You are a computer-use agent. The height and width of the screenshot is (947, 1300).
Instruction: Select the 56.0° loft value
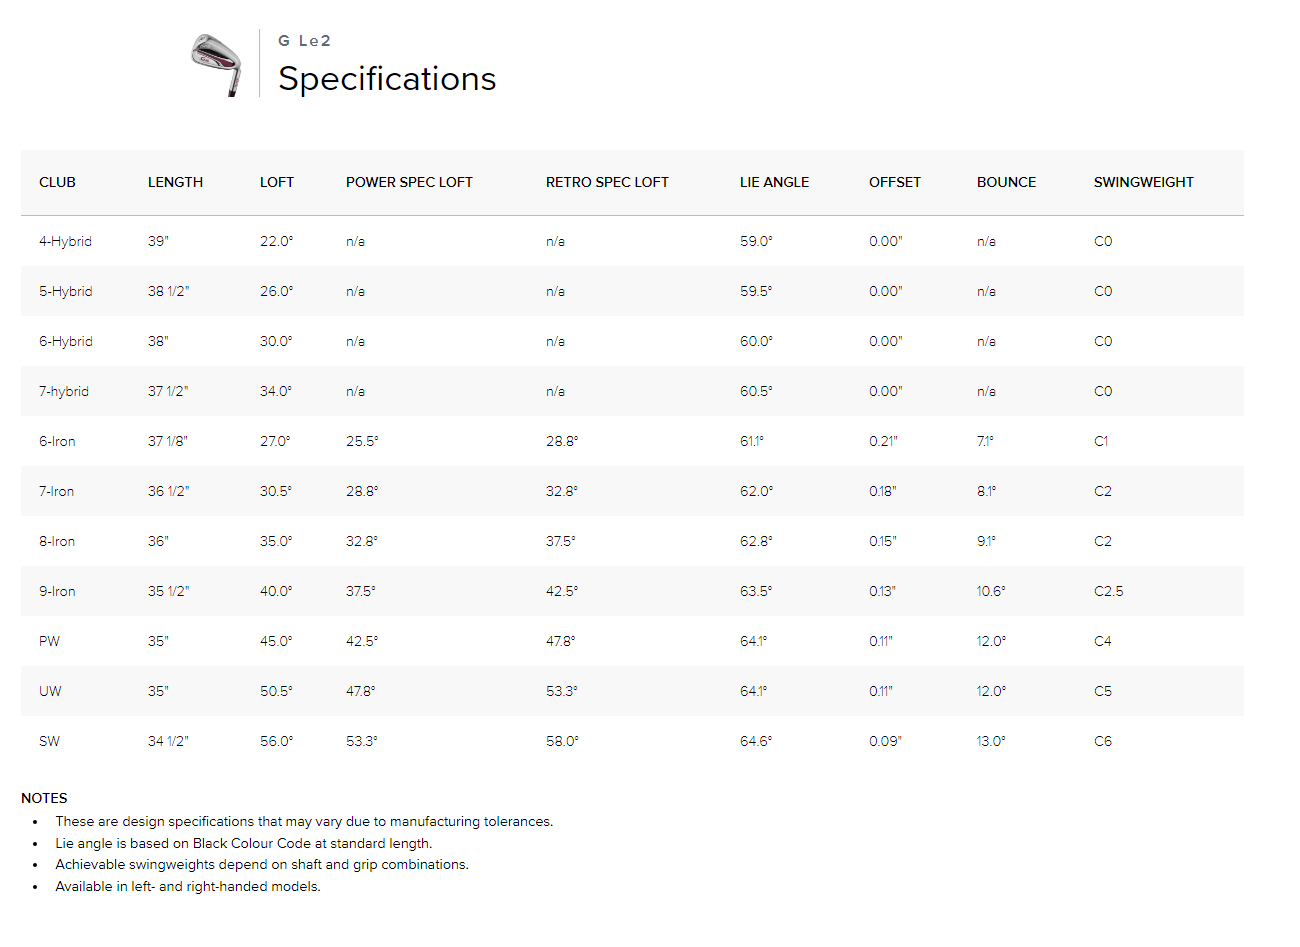(276, 741)
